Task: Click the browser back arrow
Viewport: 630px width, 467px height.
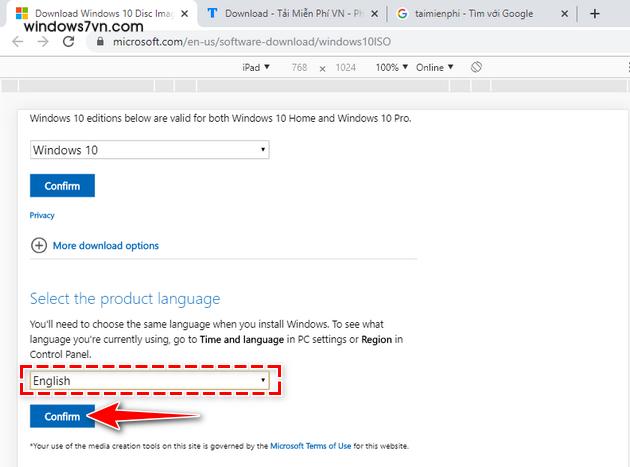Action: click(x=15, y=42)
